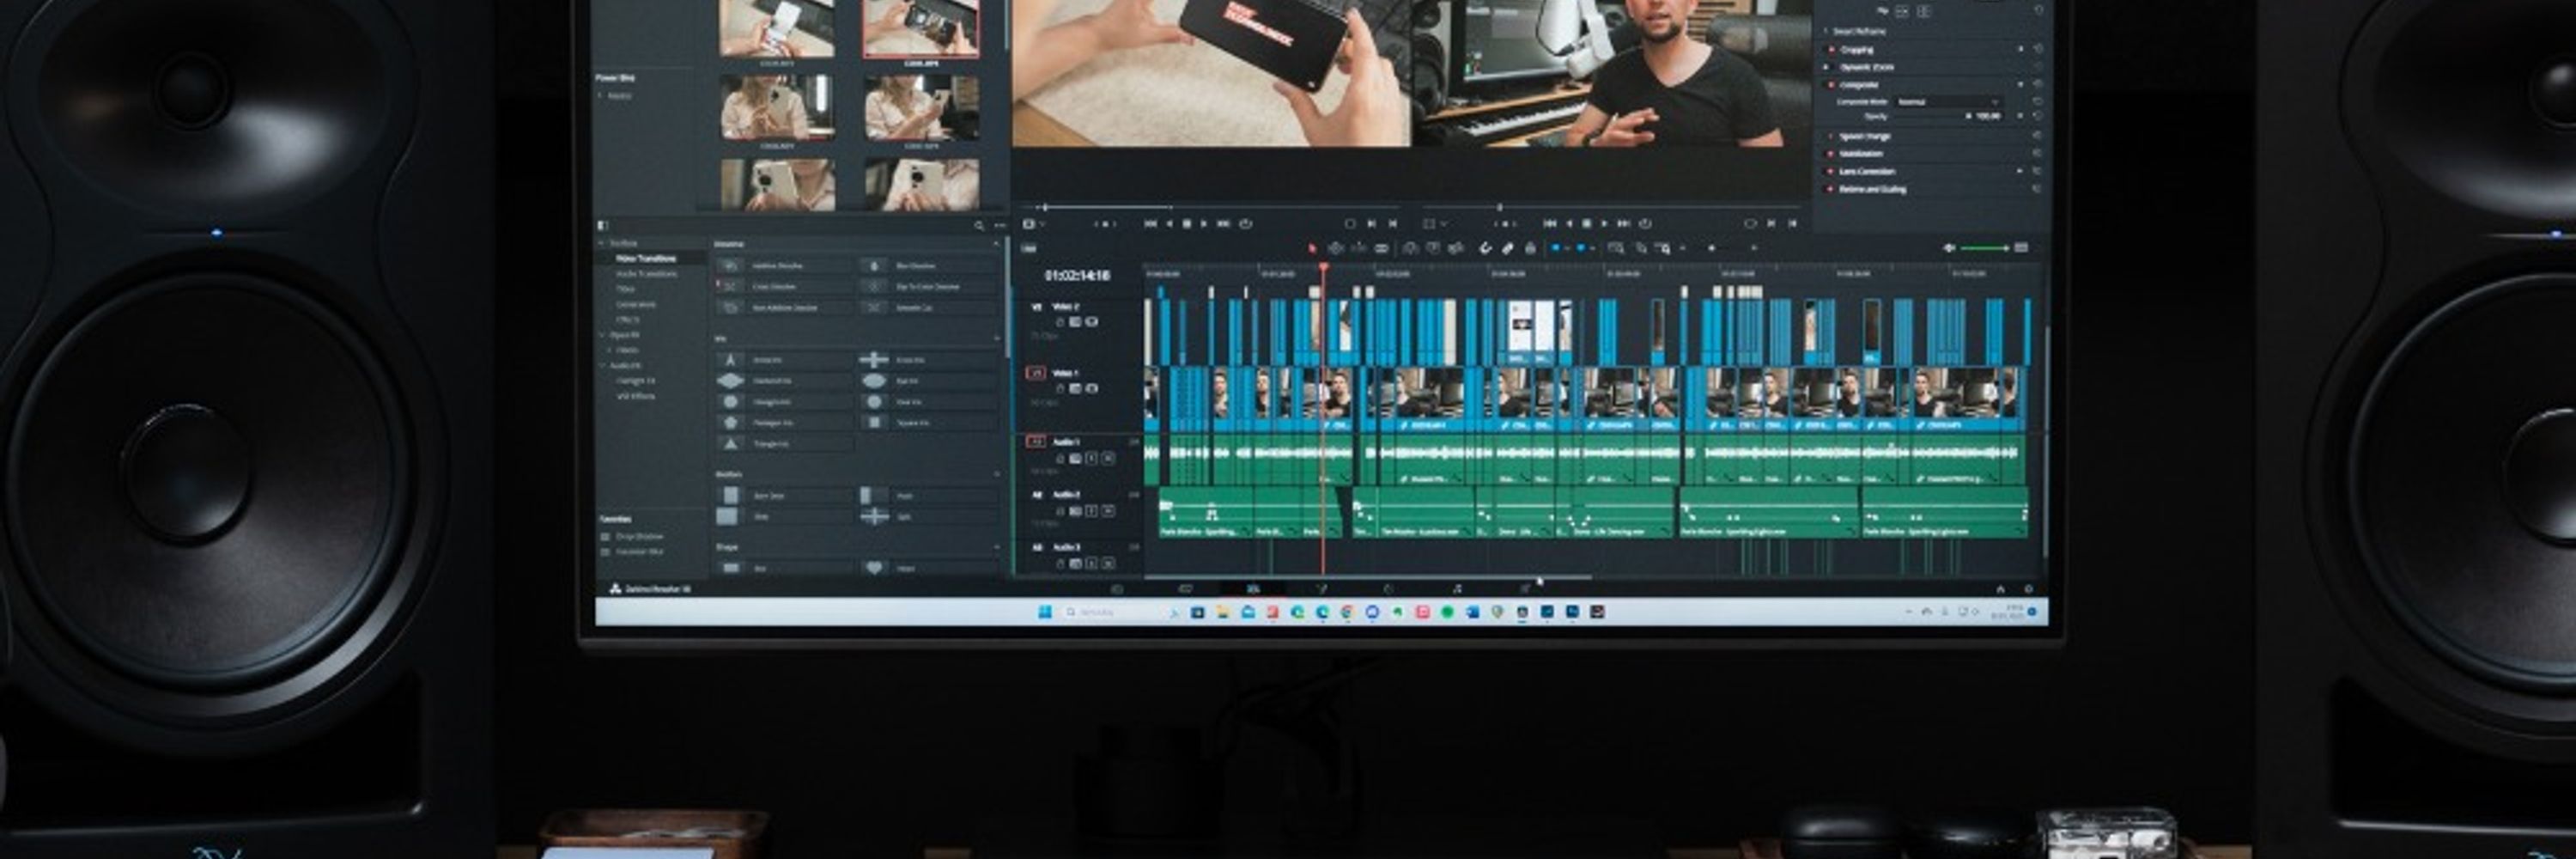Image resolution: width=2576 pixels, height=859 pixels.
Task: Toggle the Position Lock padlock icon
Action: point(1530,248)
